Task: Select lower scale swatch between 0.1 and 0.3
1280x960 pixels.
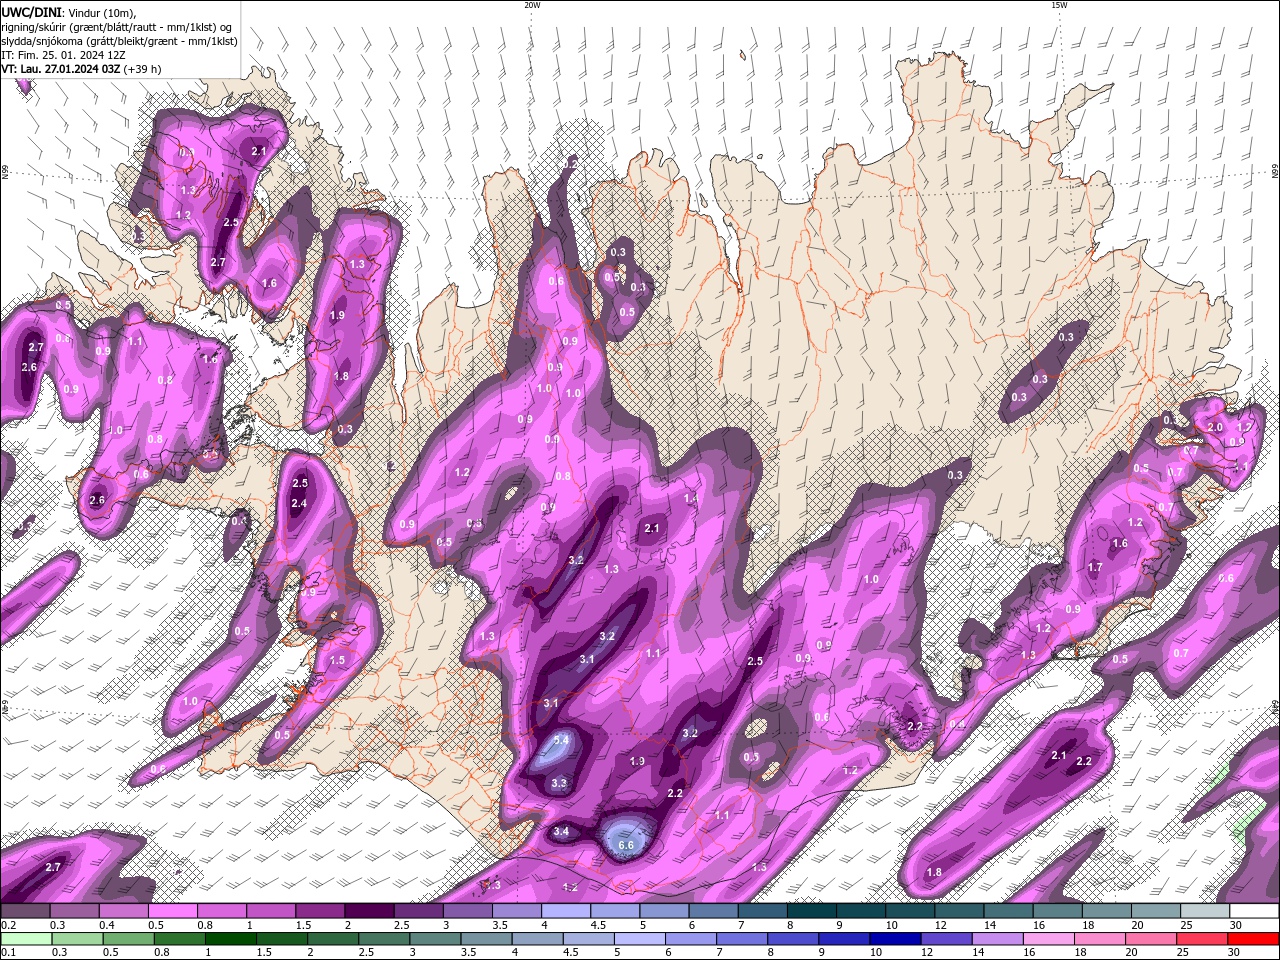Action: point(26,939)
